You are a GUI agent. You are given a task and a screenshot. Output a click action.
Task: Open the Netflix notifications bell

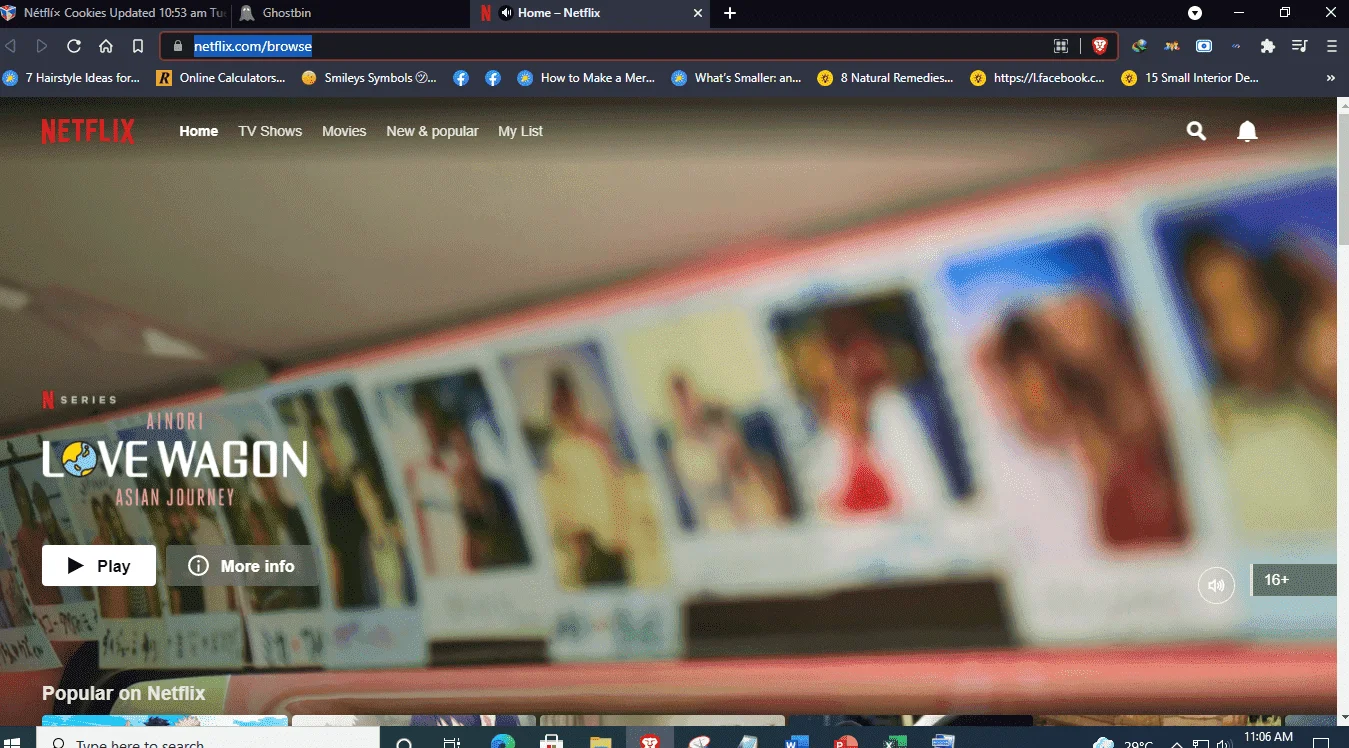(x=1247, y=131)
